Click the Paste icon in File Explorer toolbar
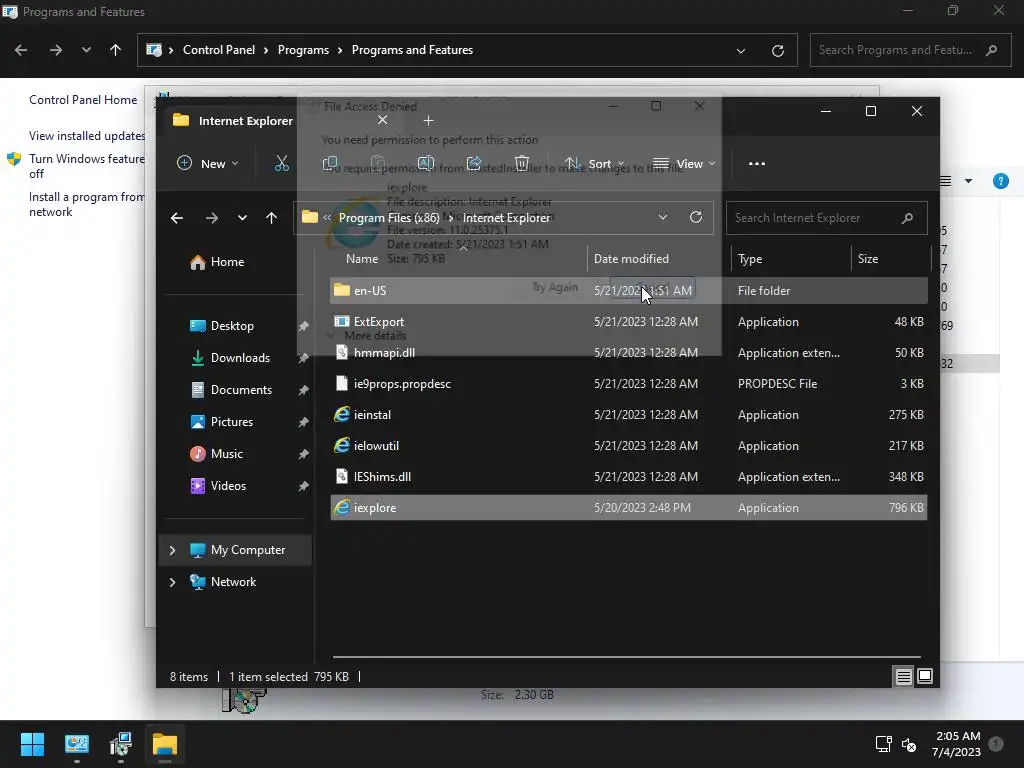Viewport: 1024px width, 768px height. (x=377, y=163)
